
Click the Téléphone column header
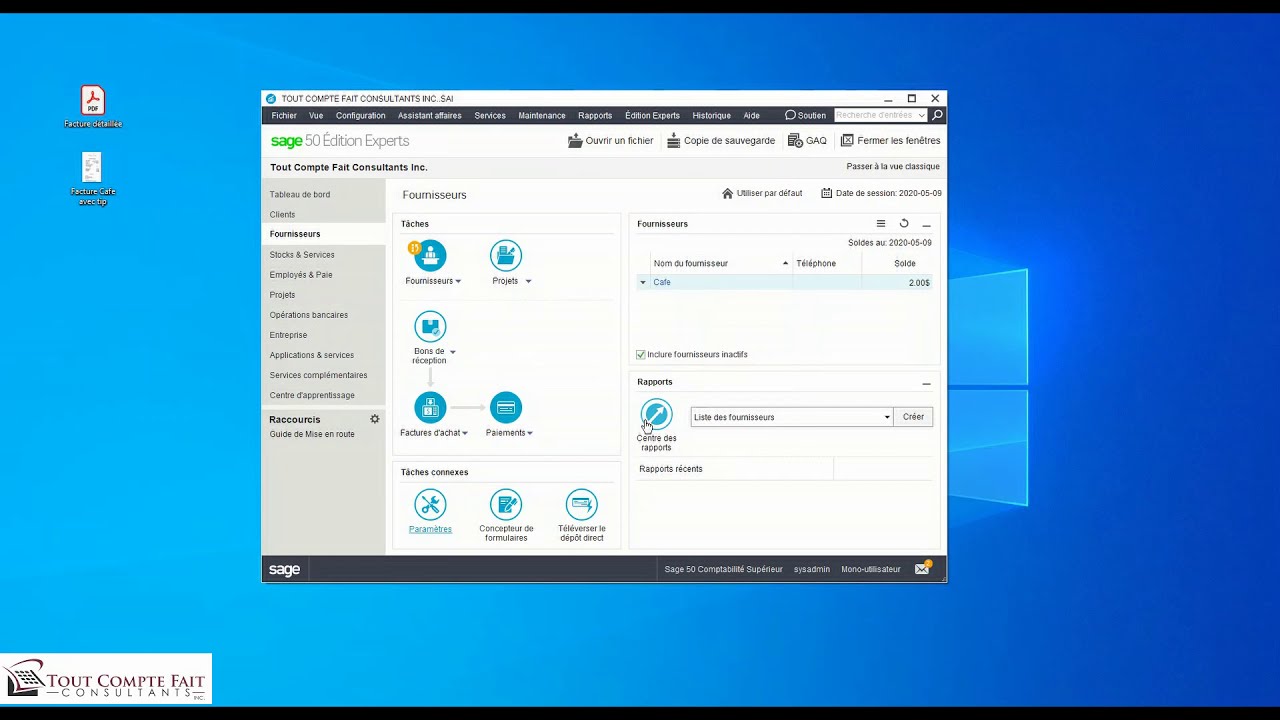[828, 263]
